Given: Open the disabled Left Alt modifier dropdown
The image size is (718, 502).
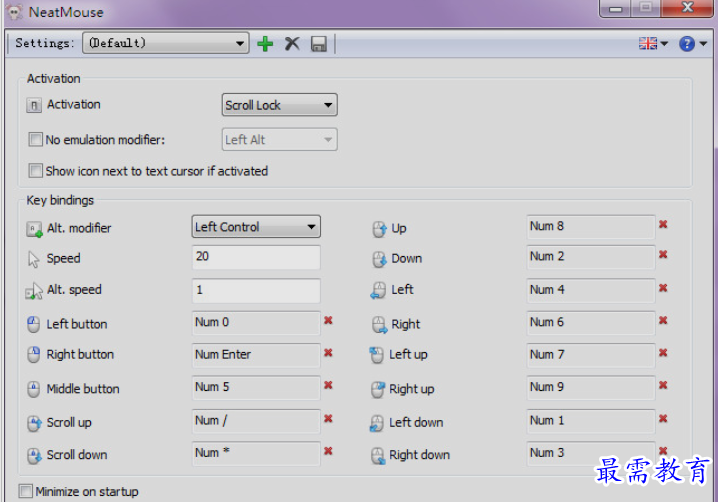Looking at the screenshot, I should click(280, 140).
